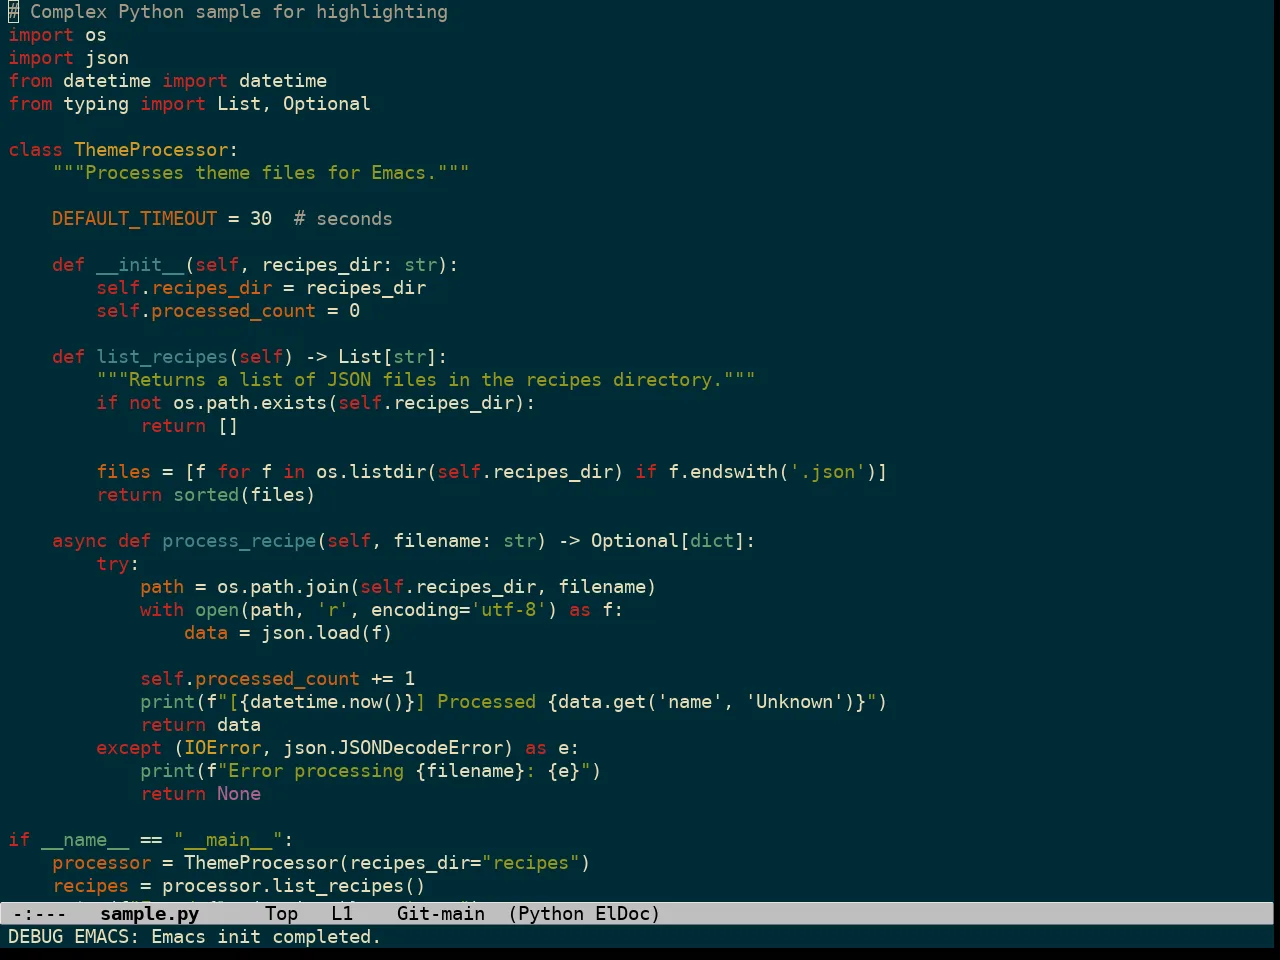Click 'self.processed_count = 0' line
The width and height of the screenshot is (1280, 960).
[x=228, y=311]
